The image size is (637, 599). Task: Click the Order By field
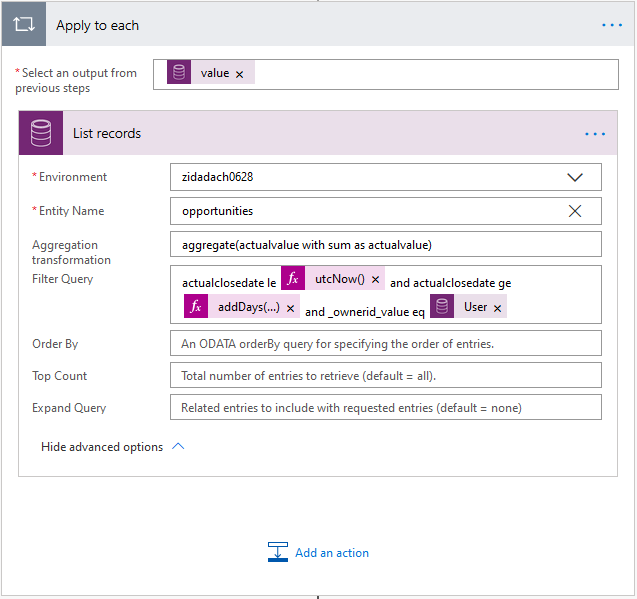point(386,343)
